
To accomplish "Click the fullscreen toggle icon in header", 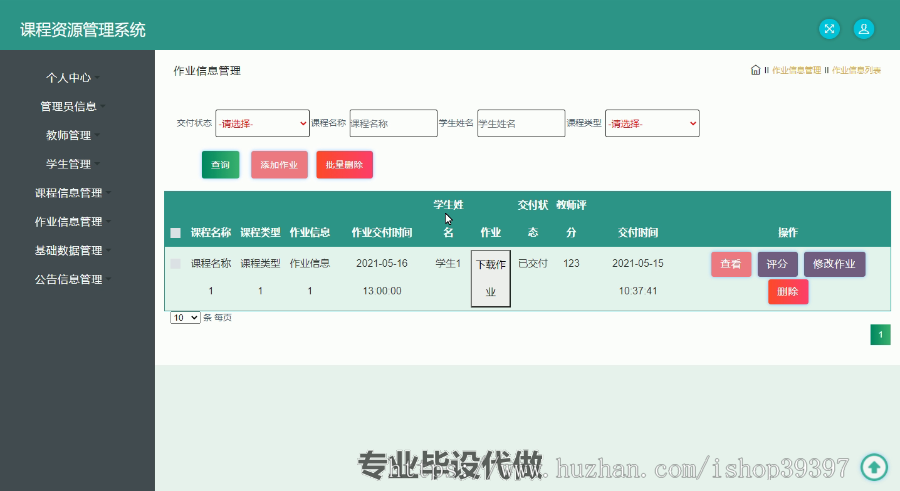I will (829, 29).
